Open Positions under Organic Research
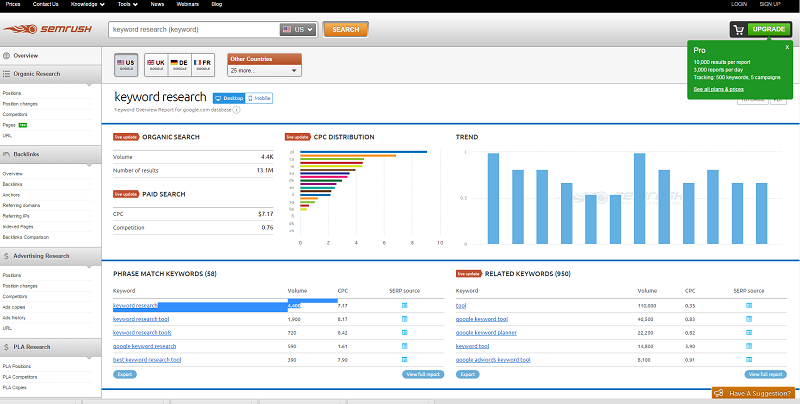Viewport: 800px width, 404px height. (12, 93)
